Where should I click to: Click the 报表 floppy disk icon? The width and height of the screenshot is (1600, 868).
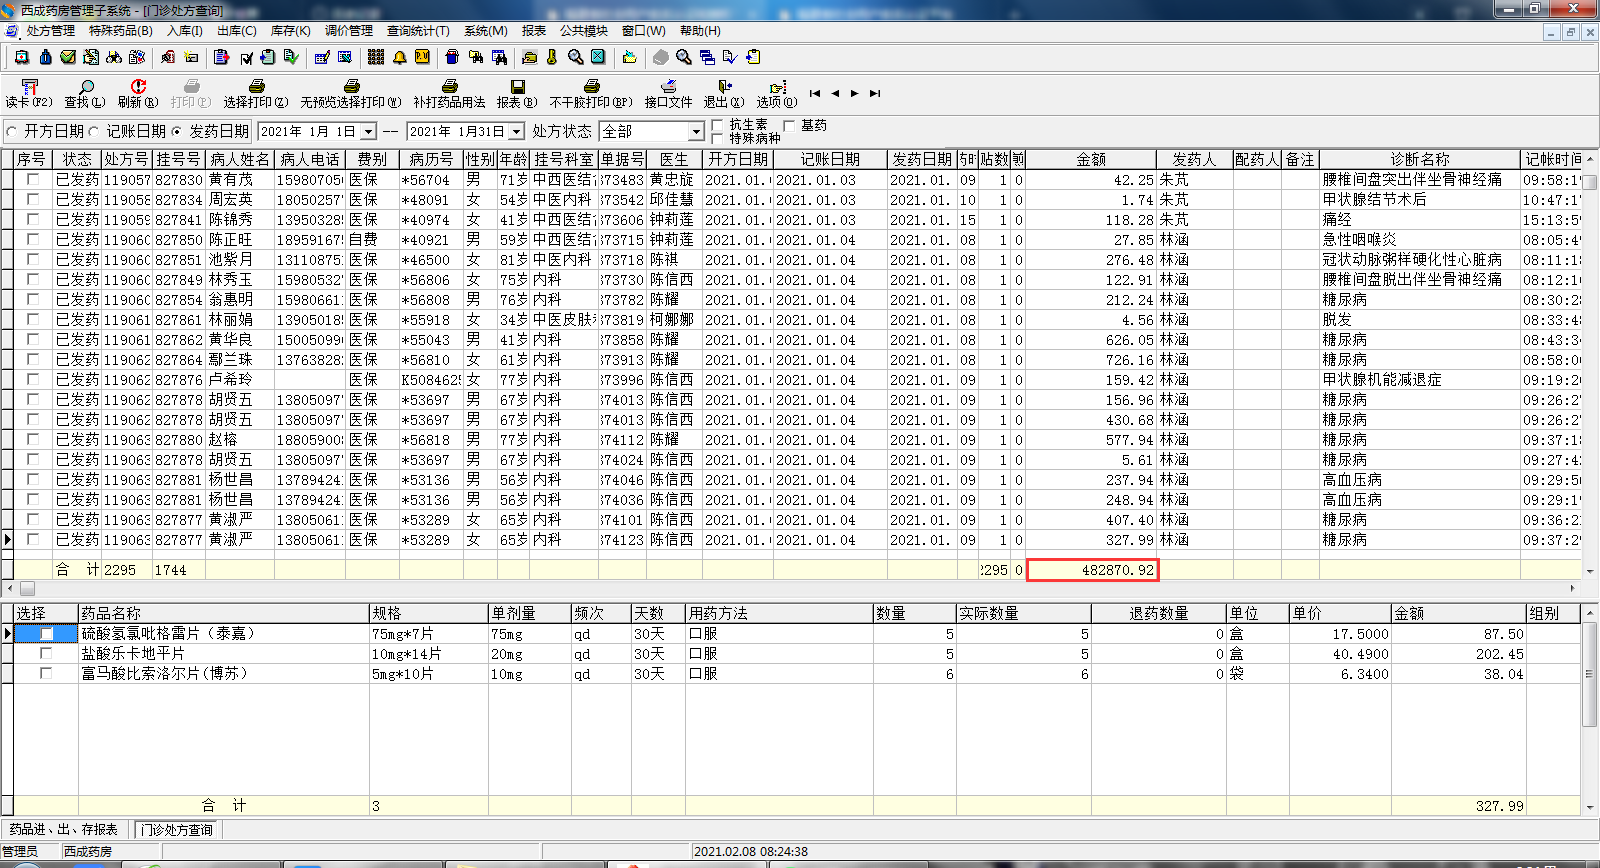tap(517, 88)
